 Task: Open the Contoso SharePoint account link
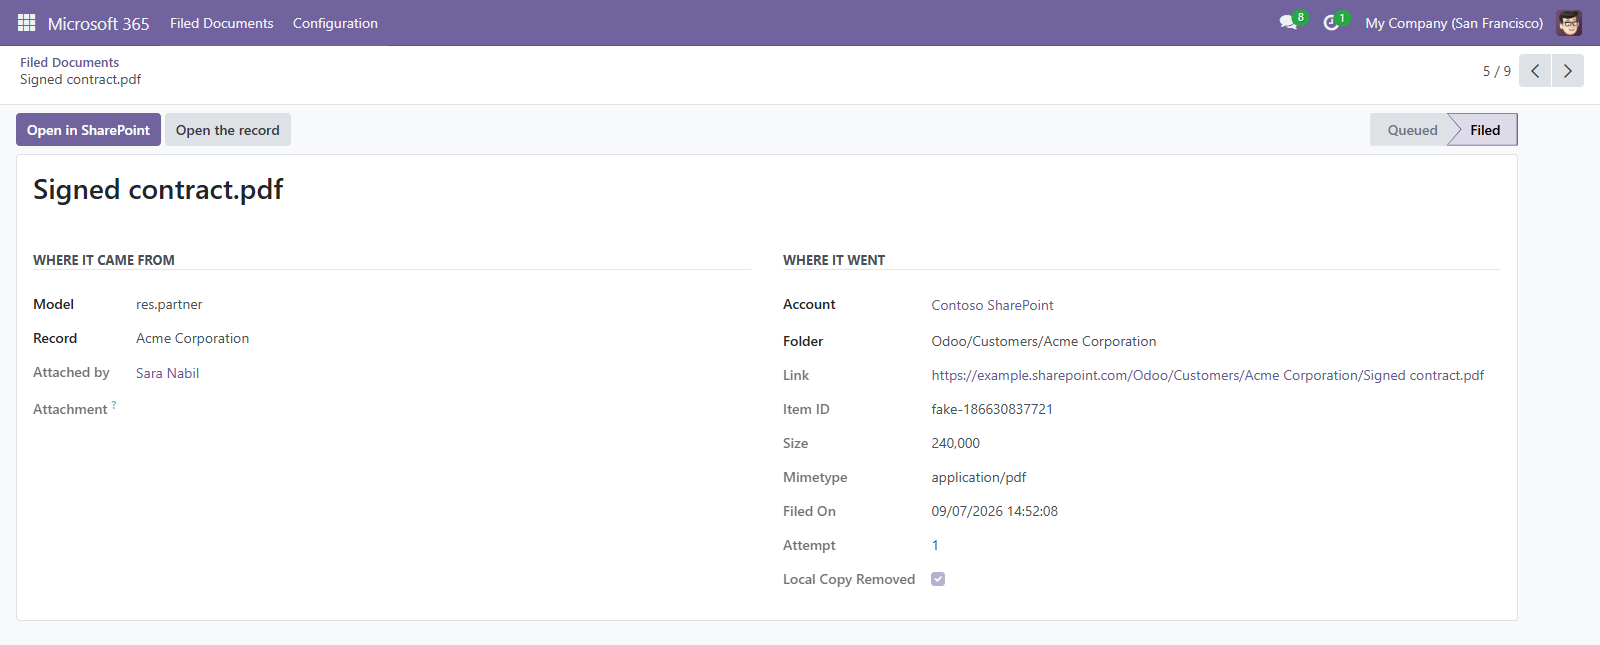click(992, 305)
